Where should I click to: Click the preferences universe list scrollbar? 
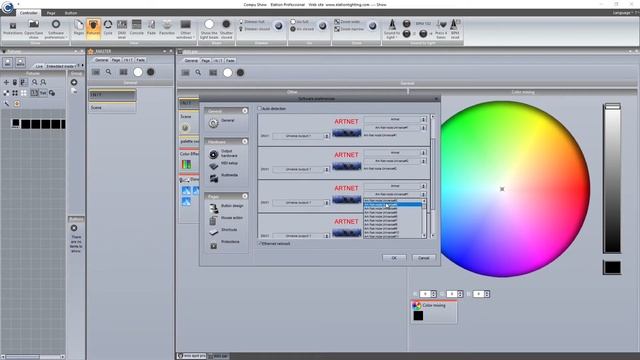coord(433,176)
